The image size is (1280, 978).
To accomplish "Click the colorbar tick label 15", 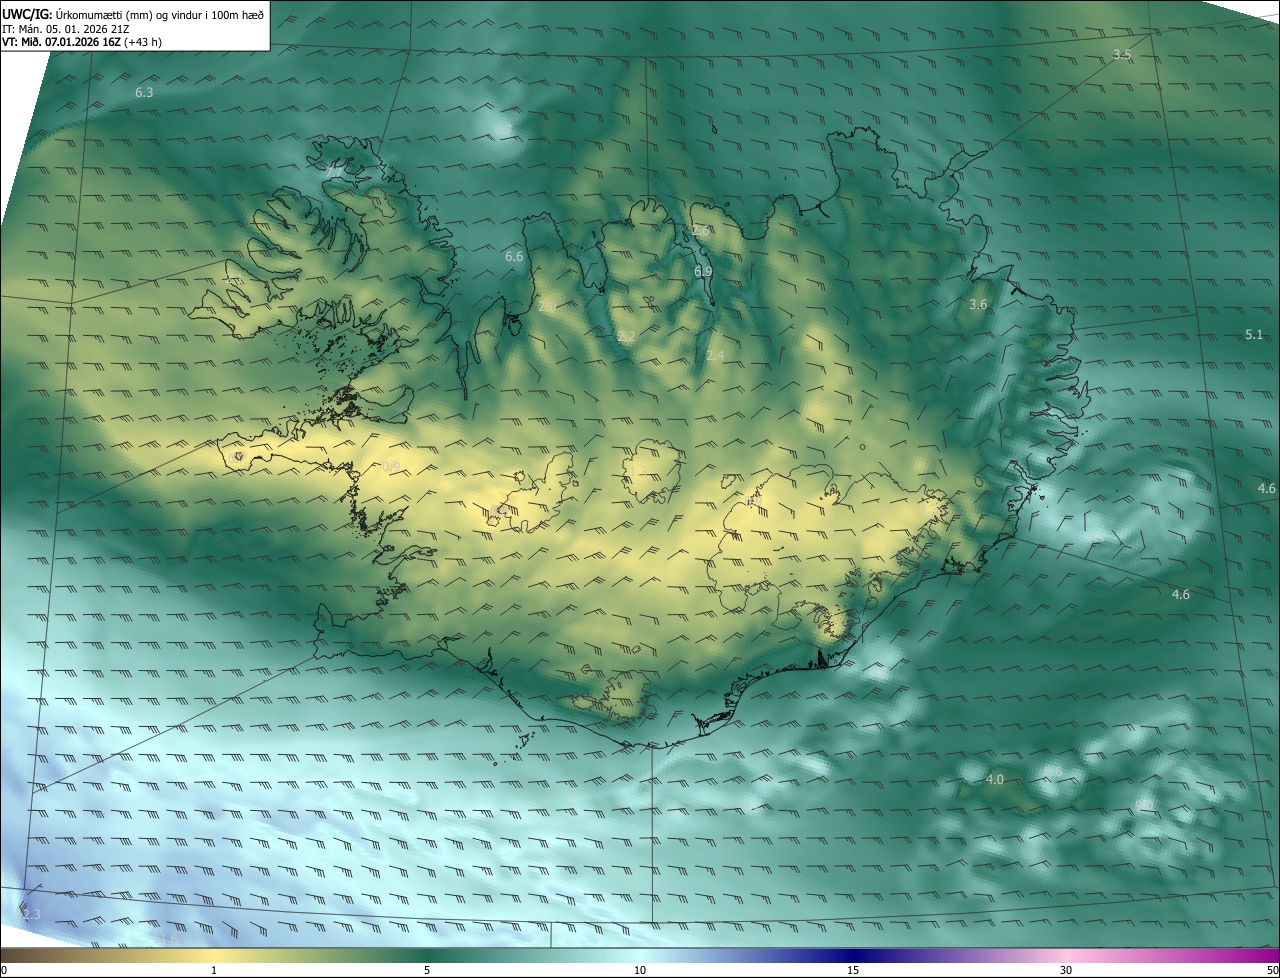I will click(853, 970).
